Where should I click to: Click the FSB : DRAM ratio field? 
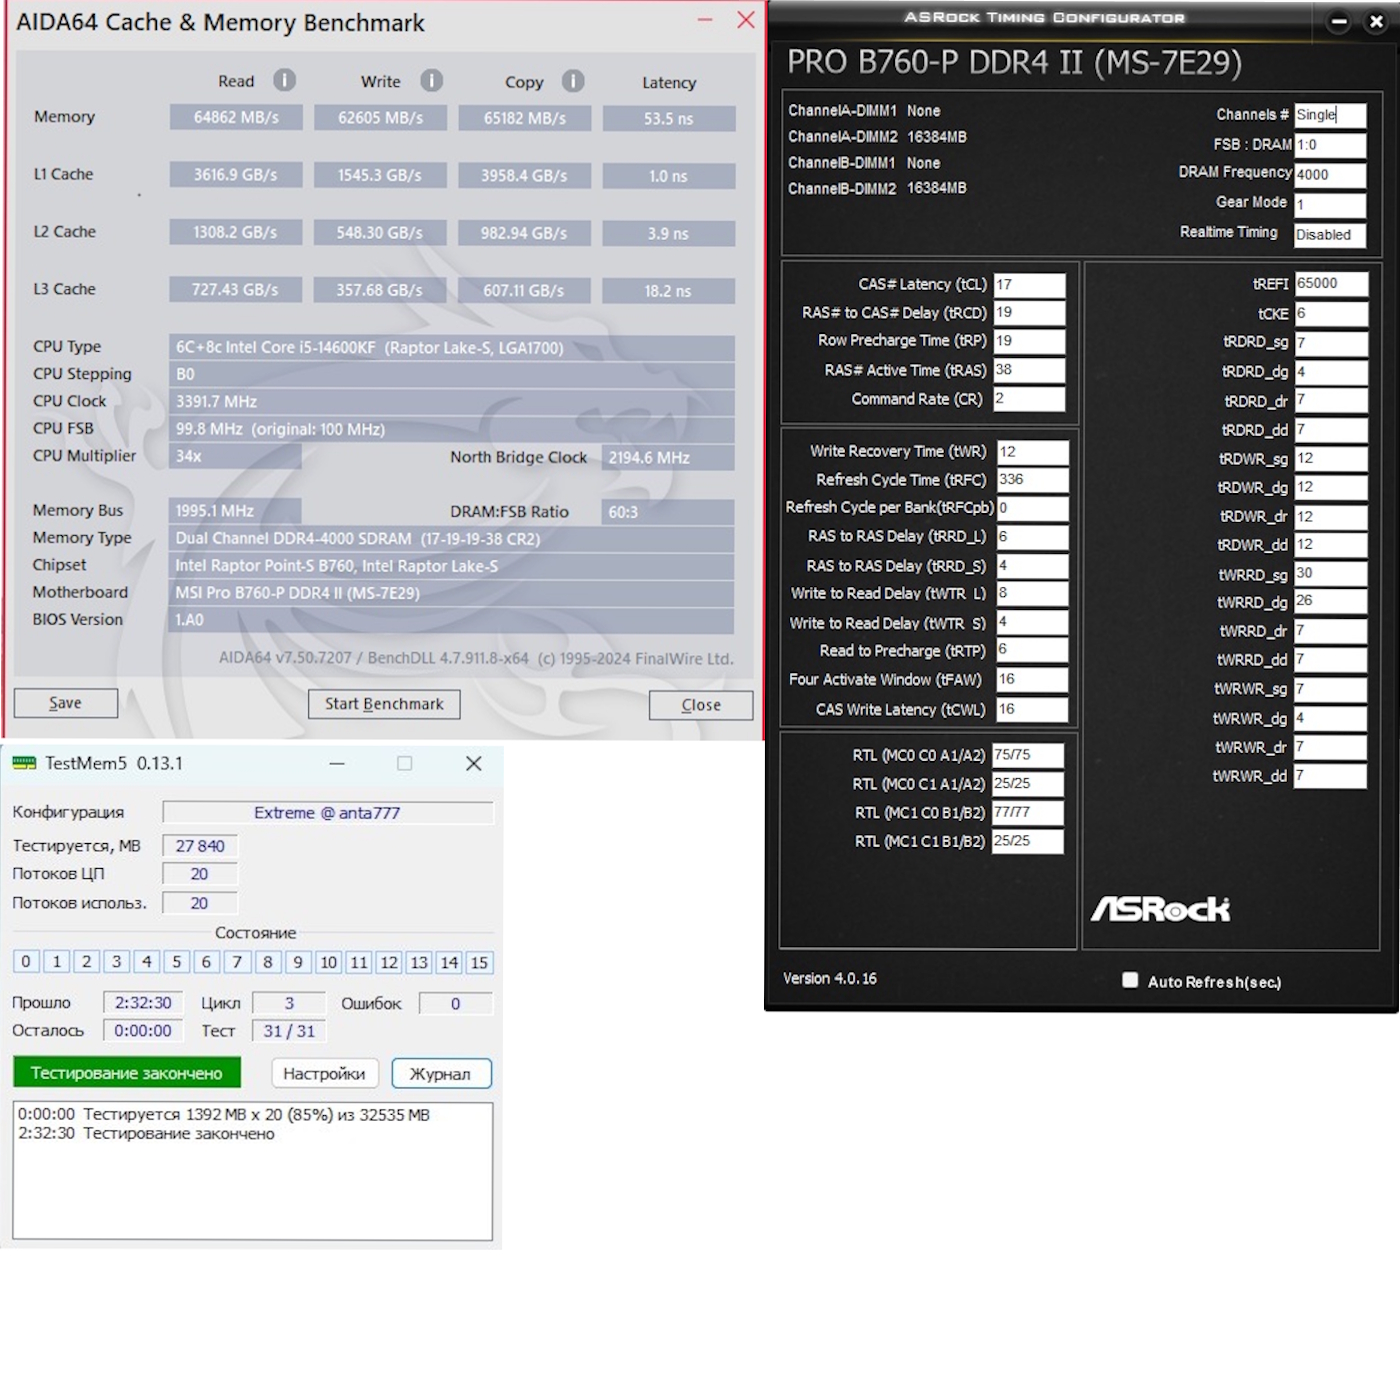coord(1330,145)
